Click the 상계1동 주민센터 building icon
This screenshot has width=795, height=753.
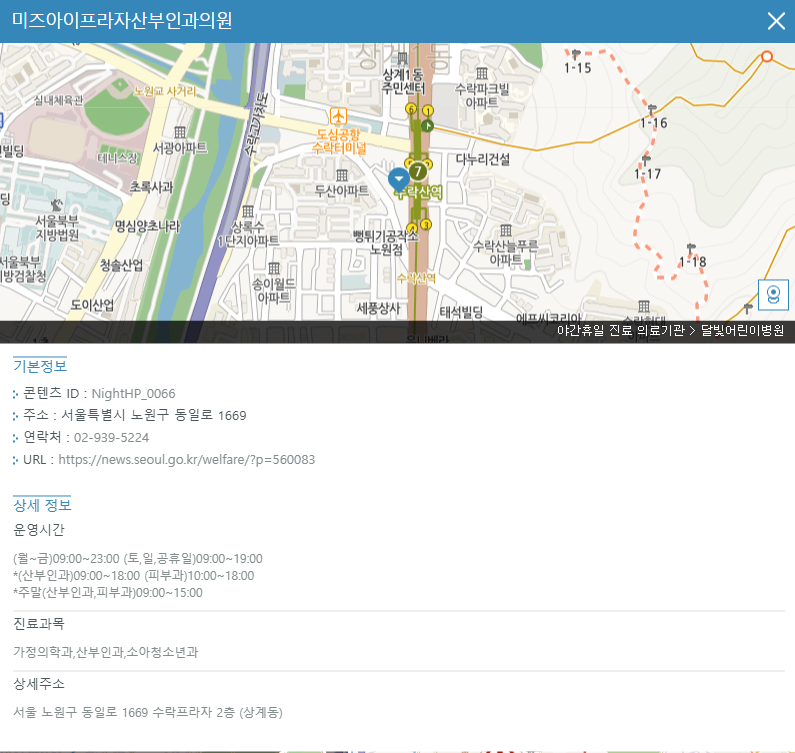pos(402,59)
